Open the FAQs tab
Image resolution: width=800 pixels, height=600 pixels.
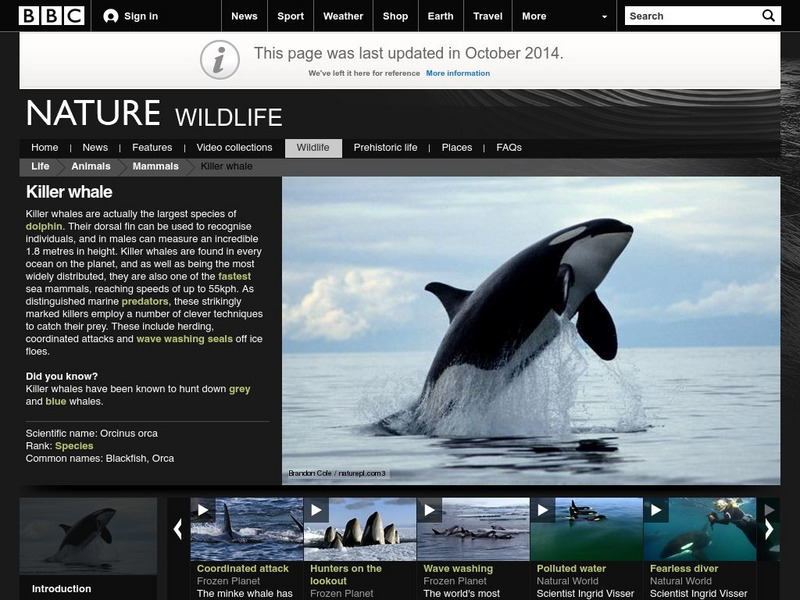(509, 147)
